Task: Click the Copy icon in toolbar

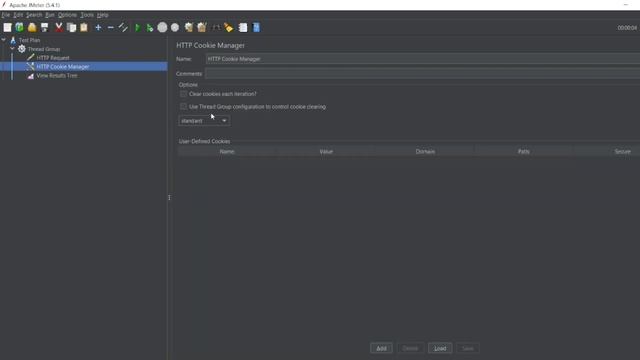Action: tap(71, 27)
